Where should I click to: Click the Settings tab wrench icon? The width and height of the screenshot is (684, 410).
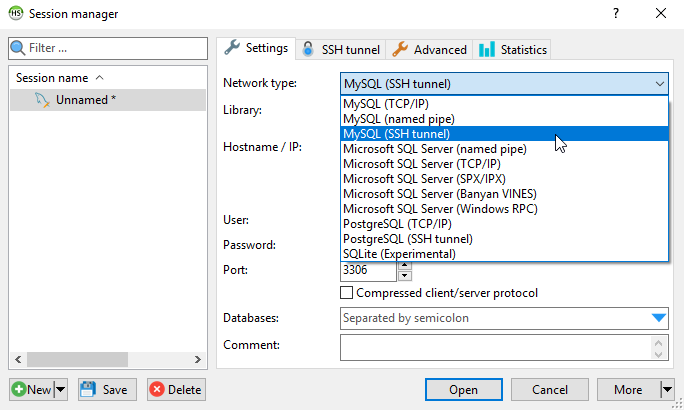tap(232, 48)
